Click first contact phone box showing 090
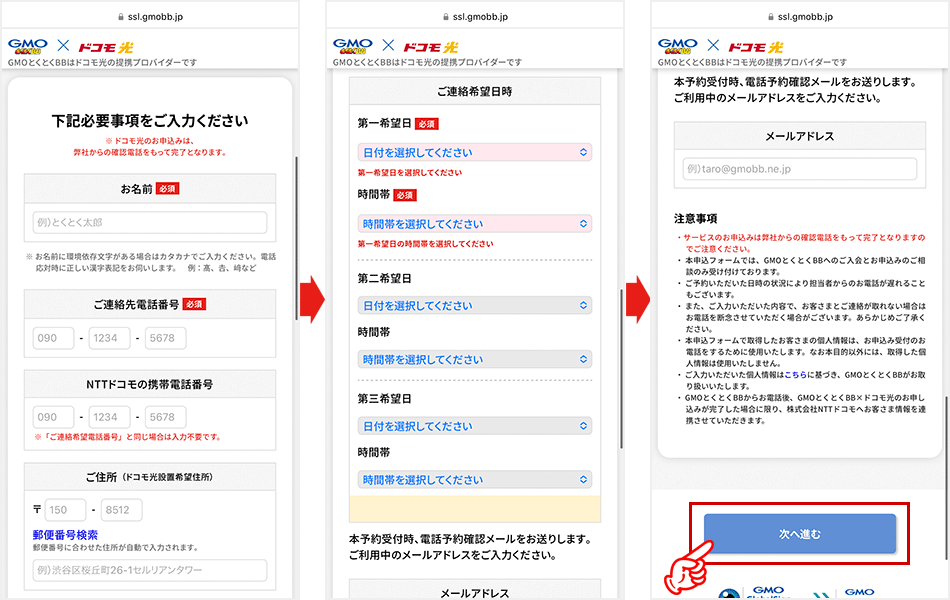 53,338
